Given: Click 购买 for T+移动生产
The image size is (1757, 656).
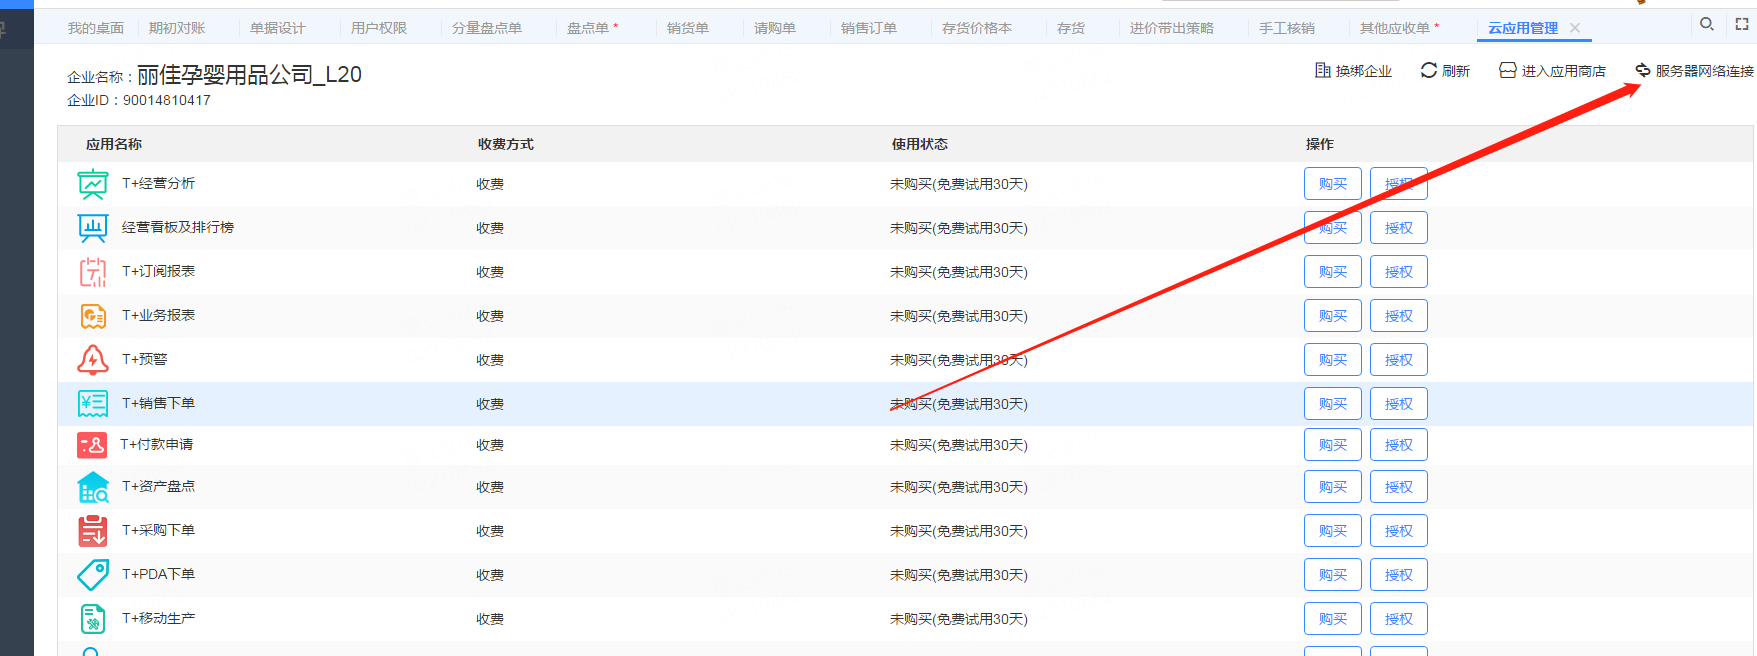Looking at the screenshot, I should (1333, 619).
